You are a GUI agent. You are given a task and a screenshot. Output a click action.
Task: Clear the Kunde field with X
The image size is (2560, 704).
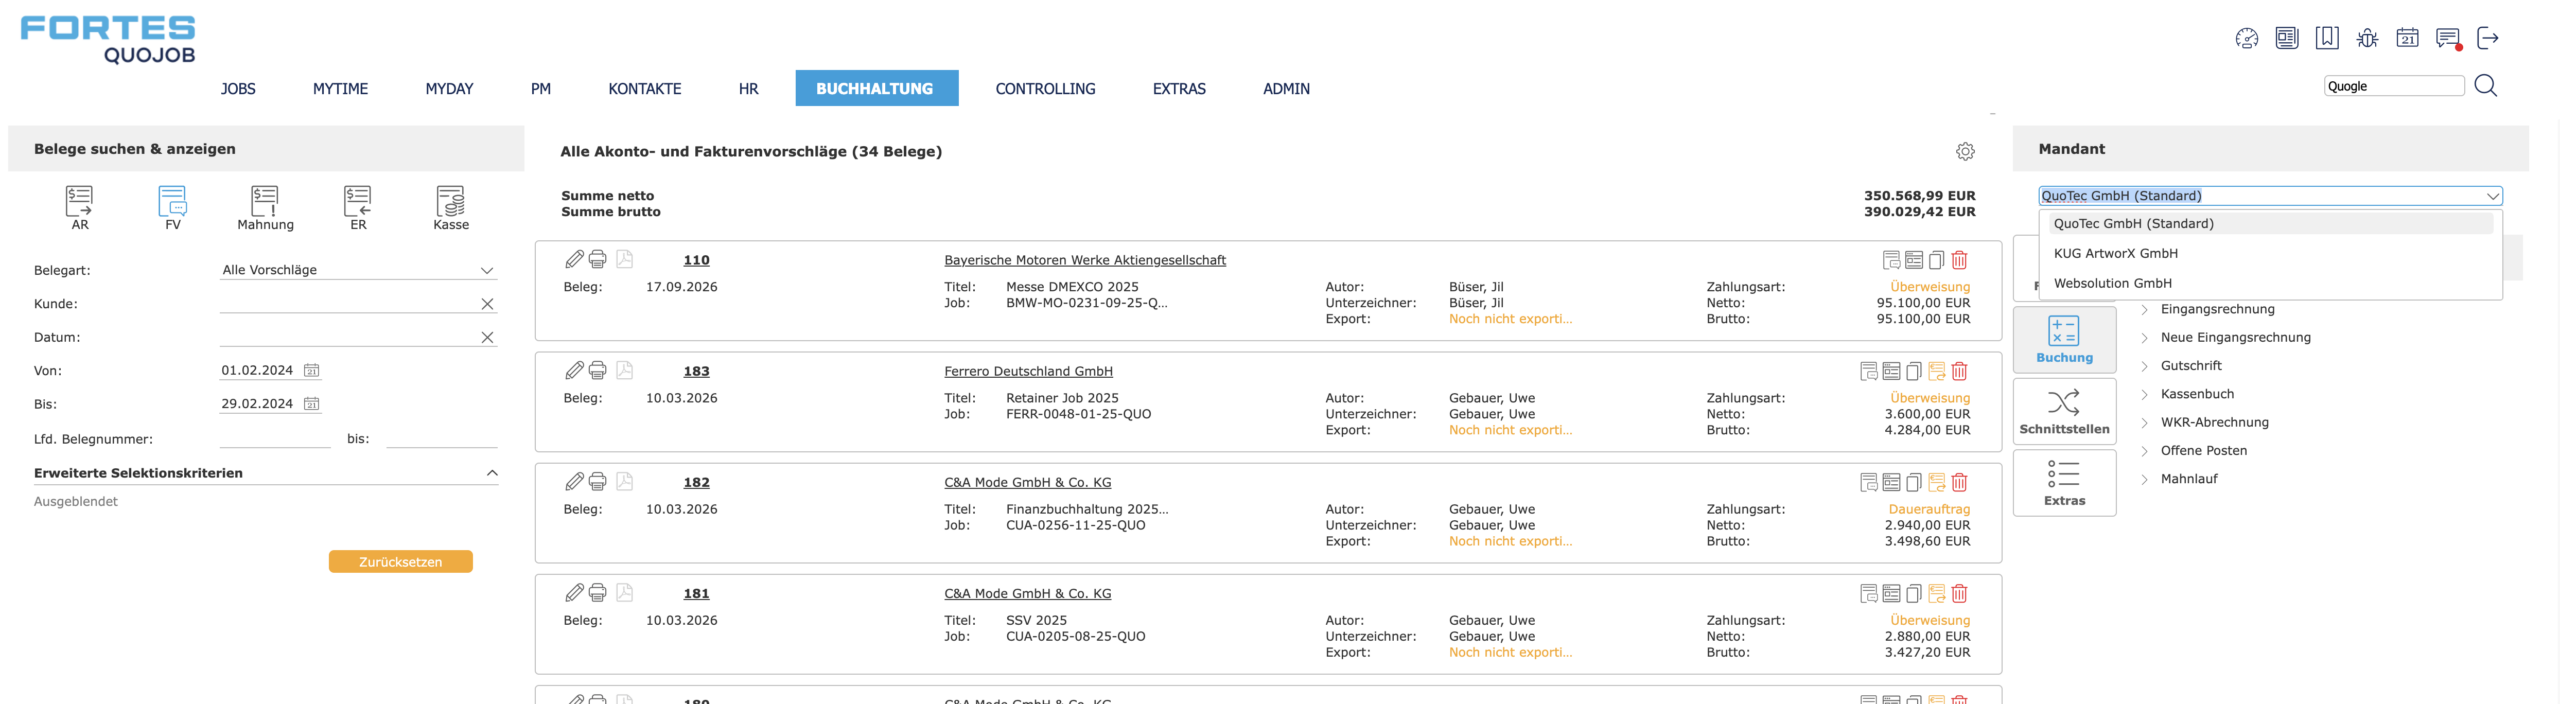[x=487, y=304]
